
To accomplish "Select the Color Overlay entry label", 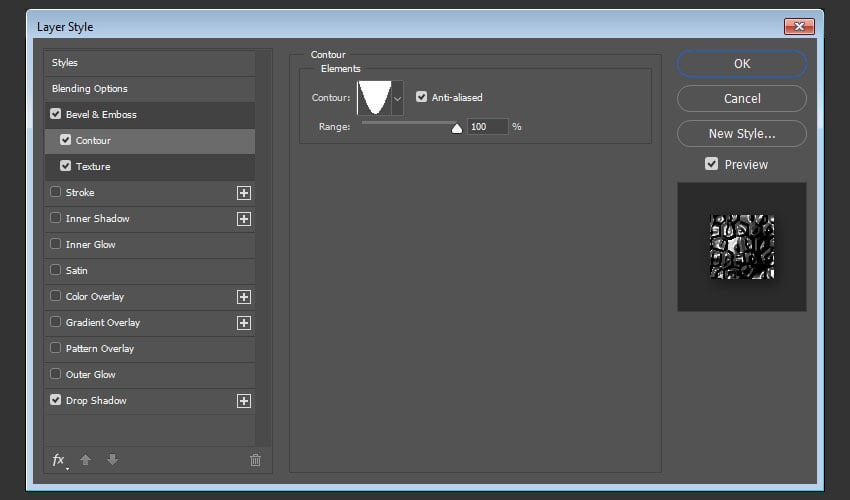I will [95, 297].
